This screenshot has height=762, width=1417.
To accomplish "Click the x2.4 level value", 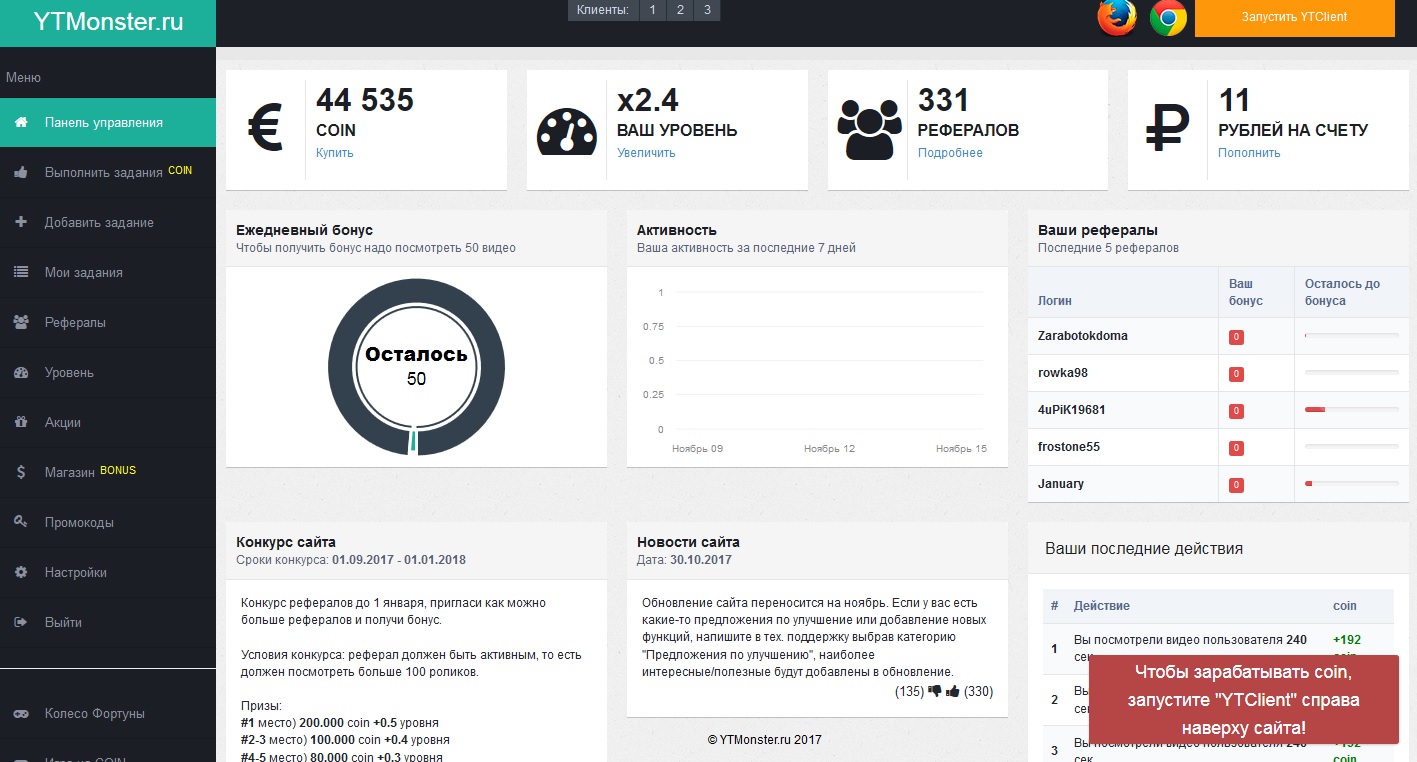I will [x=648, y=100].
